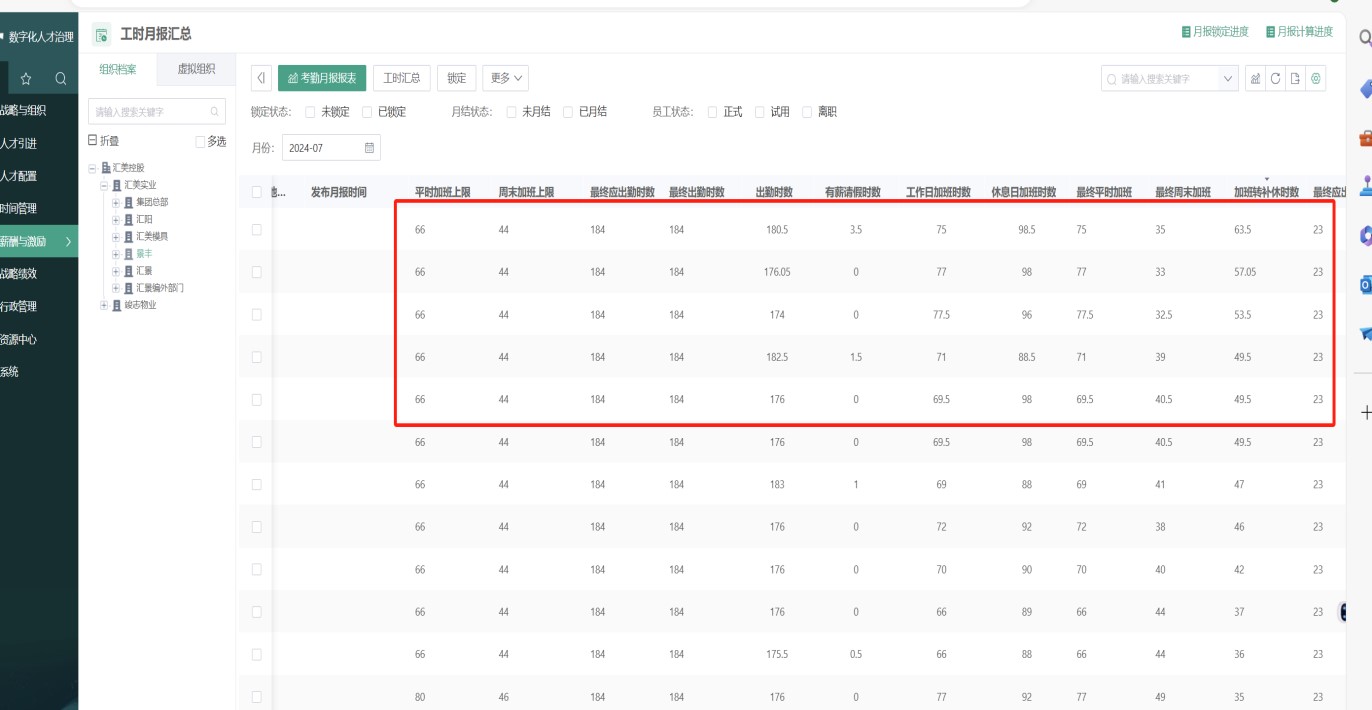Expand the search box dropdown arrow

[x=1229, y=79]
